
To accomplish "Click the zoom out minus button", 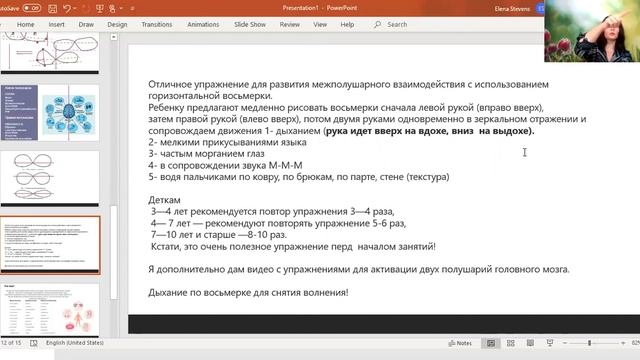I will pos(565,343).
